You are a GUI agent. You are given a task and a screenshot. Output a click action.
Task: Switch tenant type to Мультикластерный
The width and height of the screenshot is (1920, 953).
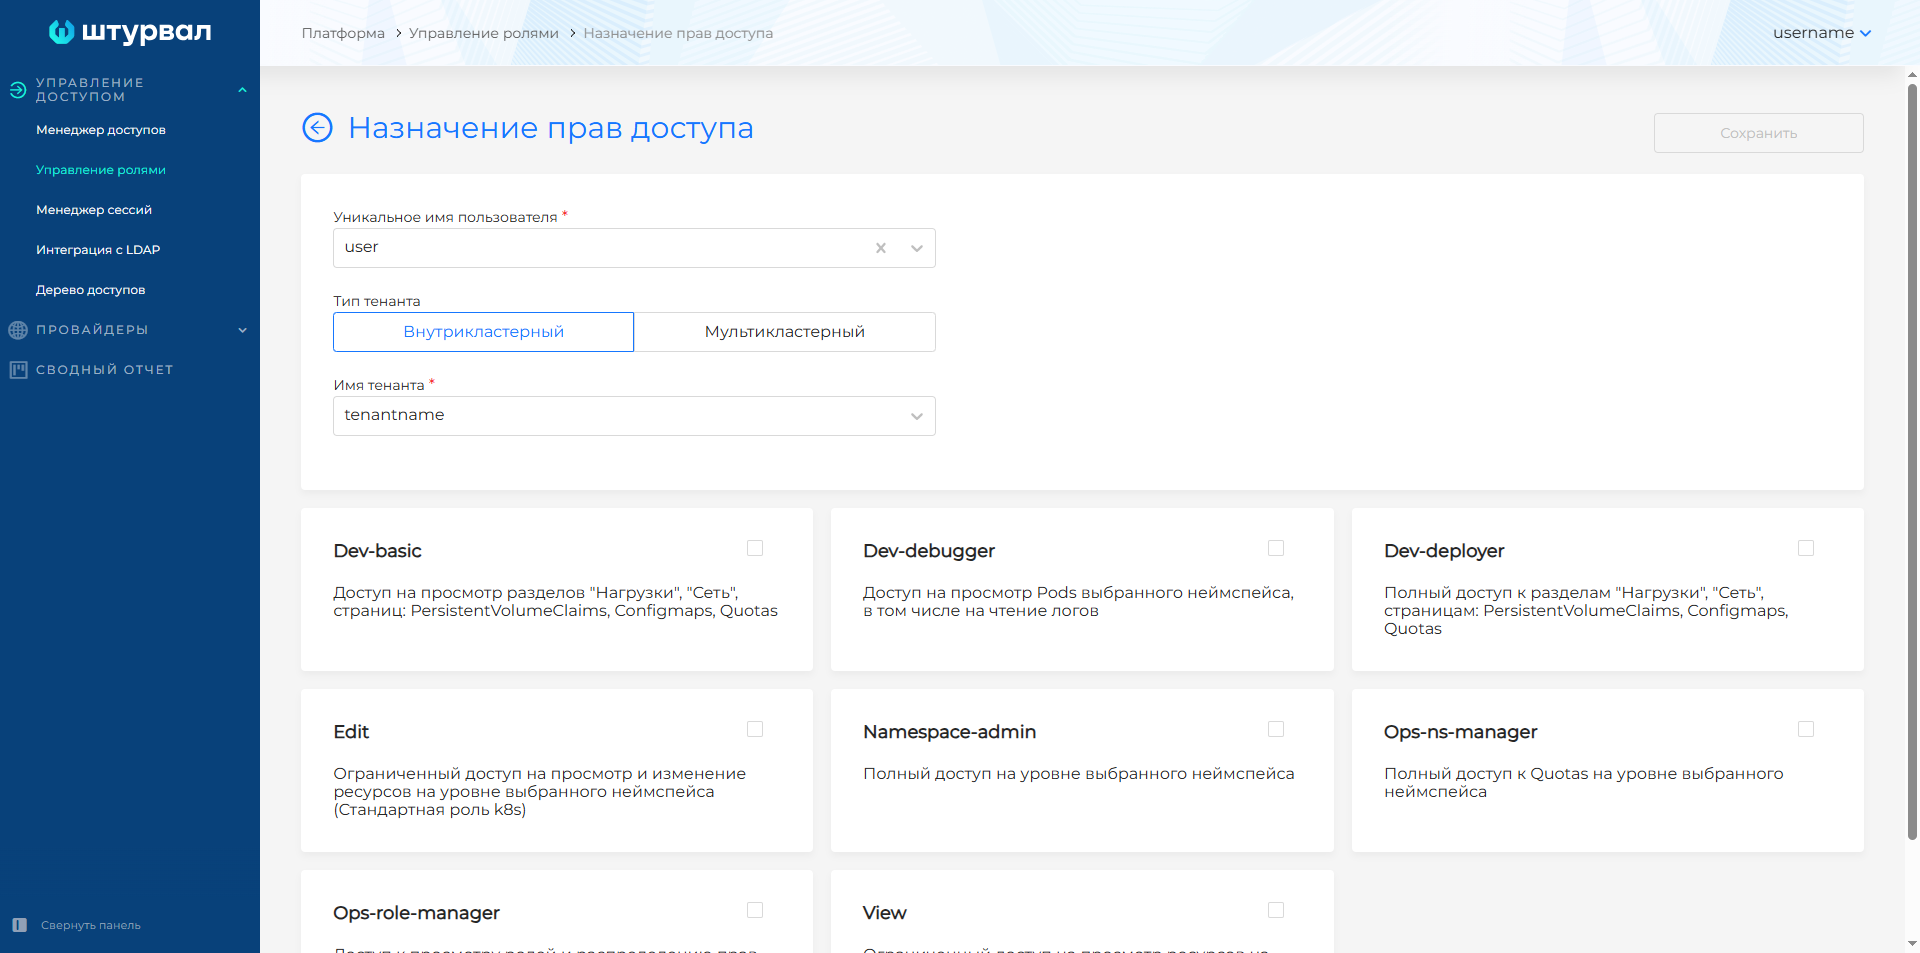coord(784,332)
